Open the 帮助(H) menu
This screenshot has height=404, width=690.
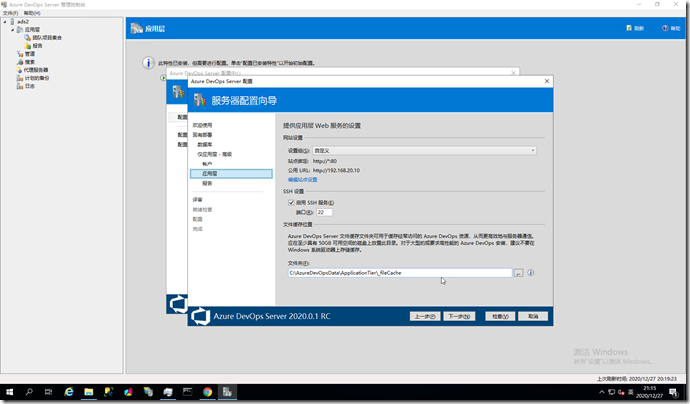point(32,13)
